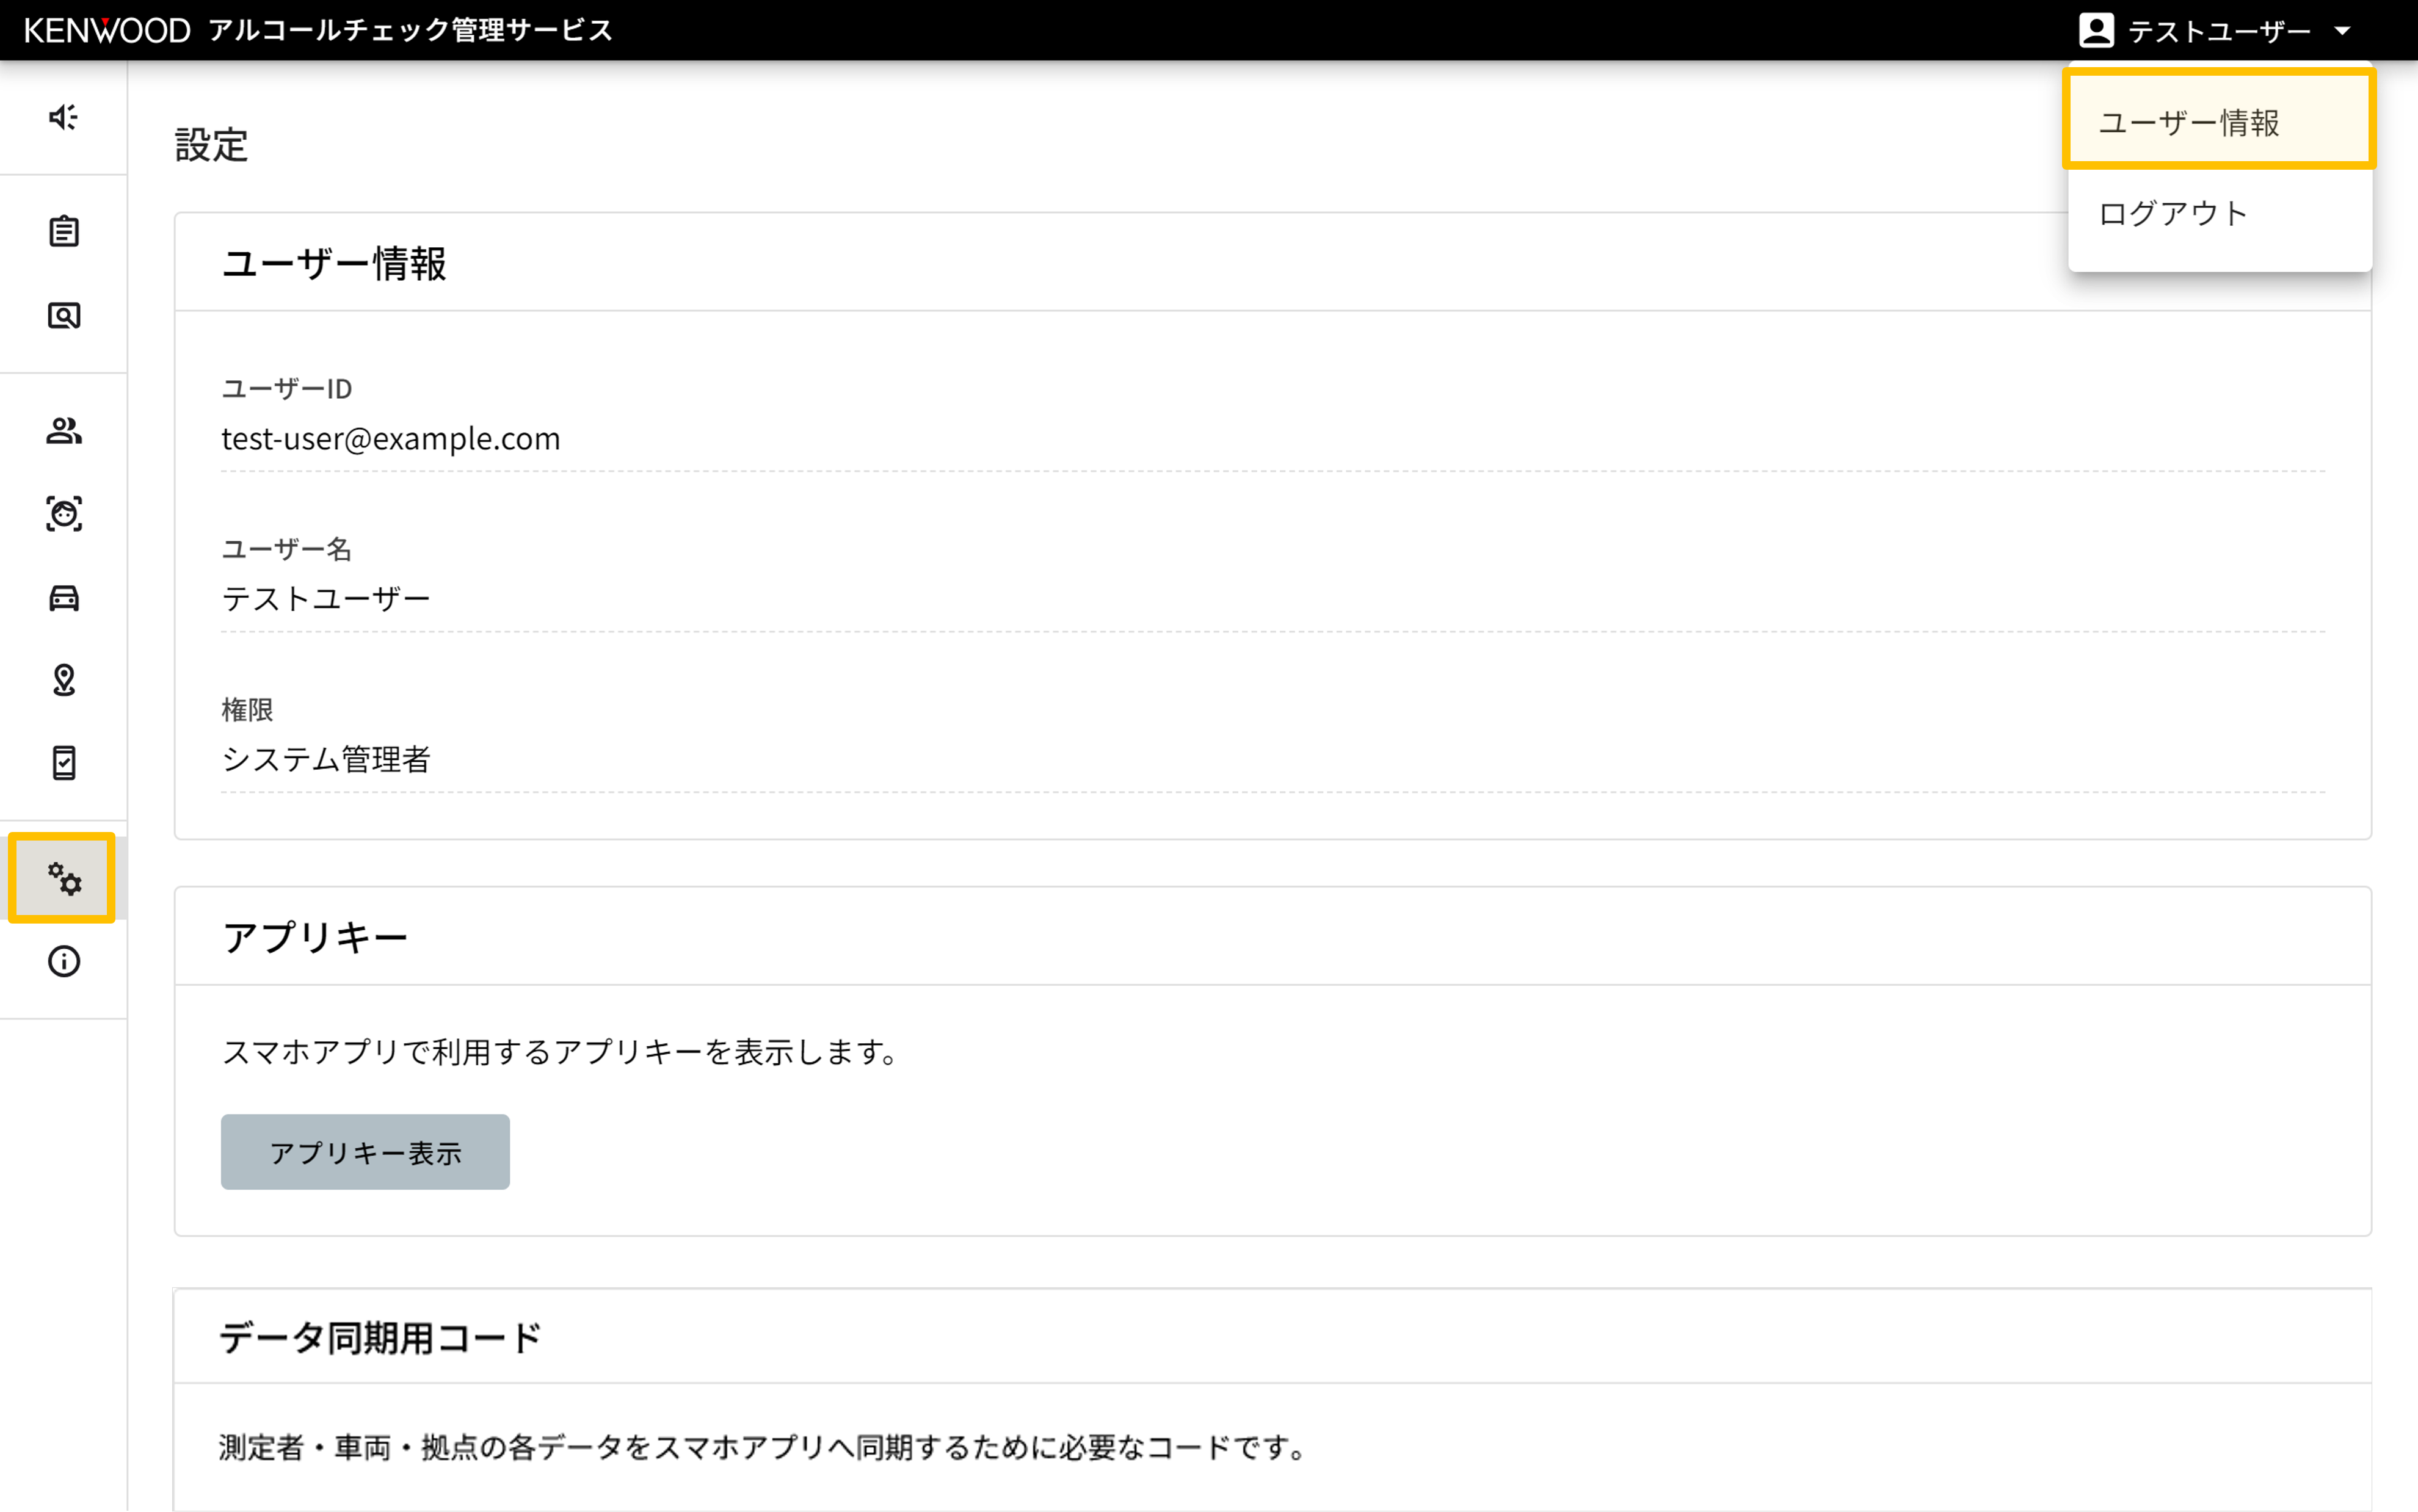This screenshot has height=1512, width=2418.
Task: Click the megaphone announcements sidebar icon
Action: pos(63,117)
